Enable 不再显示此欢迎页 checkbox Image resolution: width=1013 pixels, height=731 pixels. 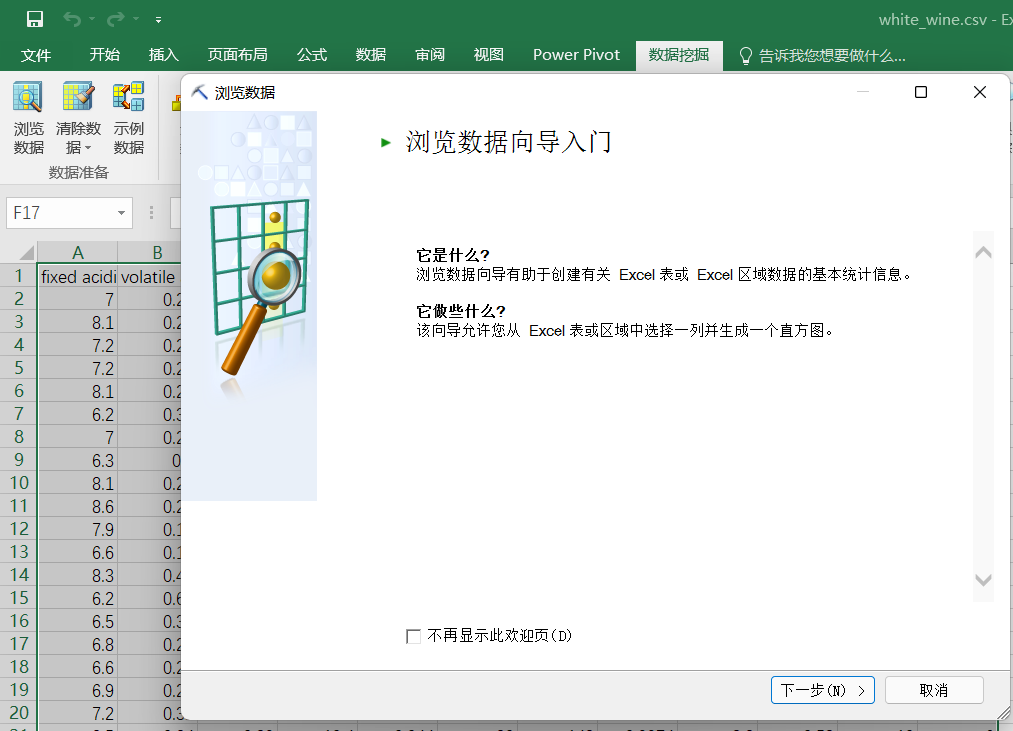pyautogui.click(x=414, y=636)
